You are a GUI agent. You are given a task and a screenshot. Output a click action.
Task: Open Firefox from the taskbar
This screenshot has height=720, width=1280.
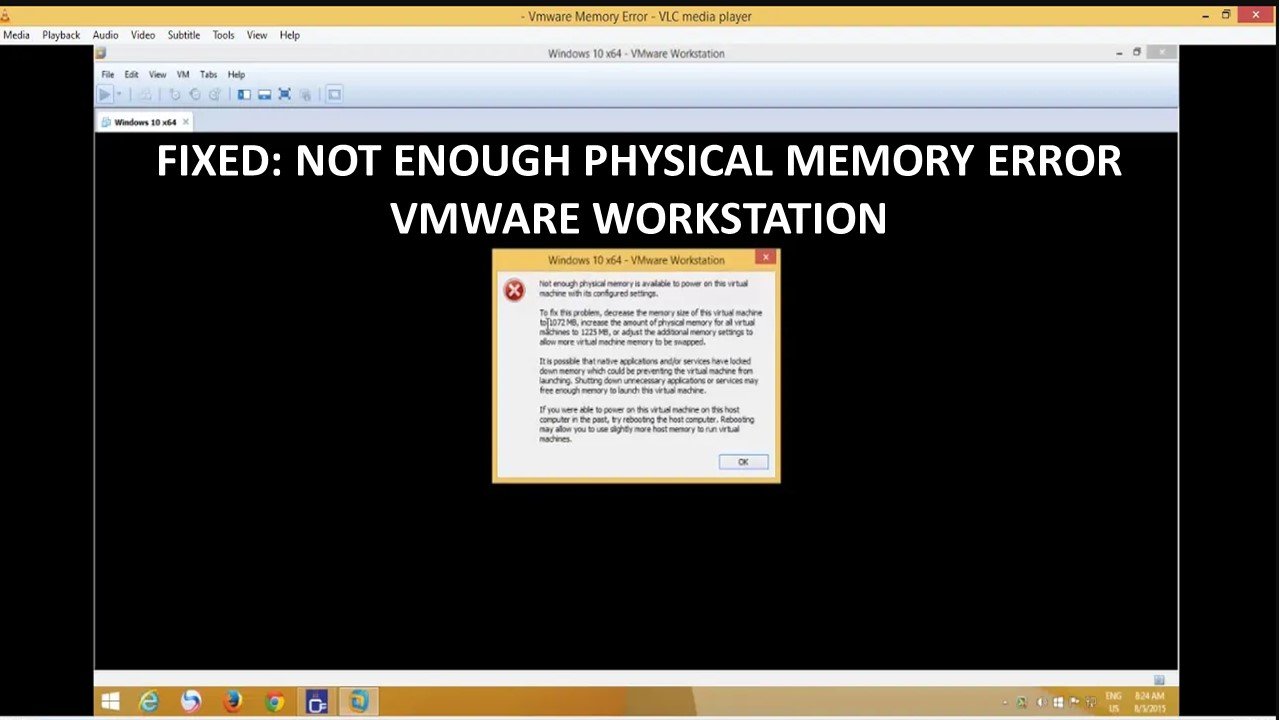(232, 701)
